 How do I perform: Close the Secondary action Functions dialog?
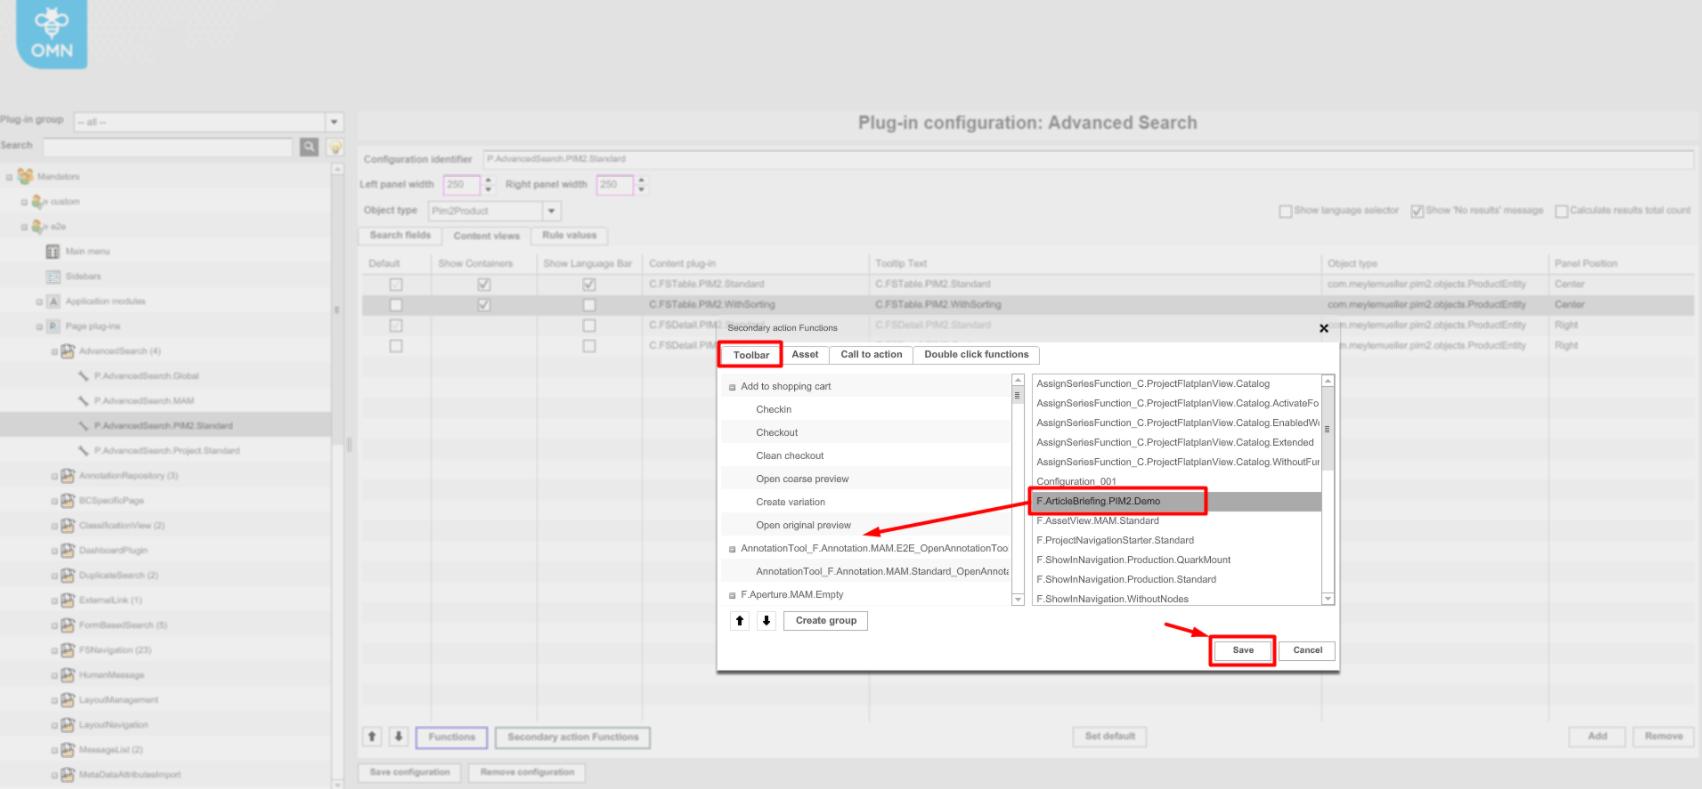[x=1324, y=328]
